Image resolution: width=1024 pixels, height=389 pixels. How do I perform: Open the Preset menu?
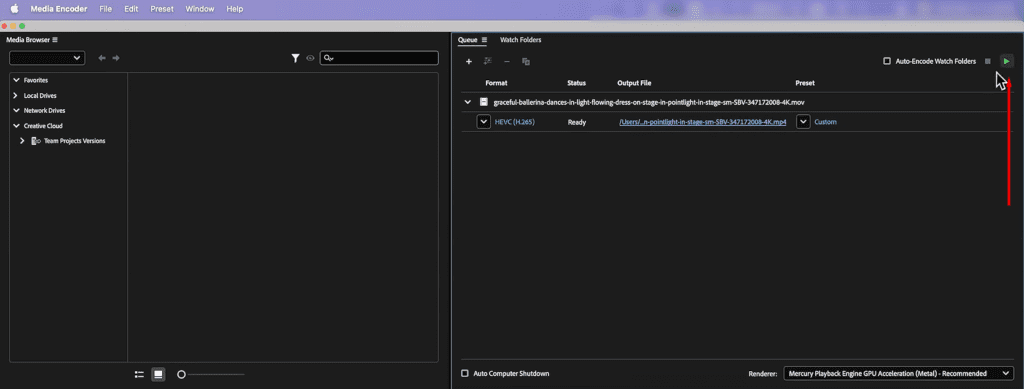[162, 9]
